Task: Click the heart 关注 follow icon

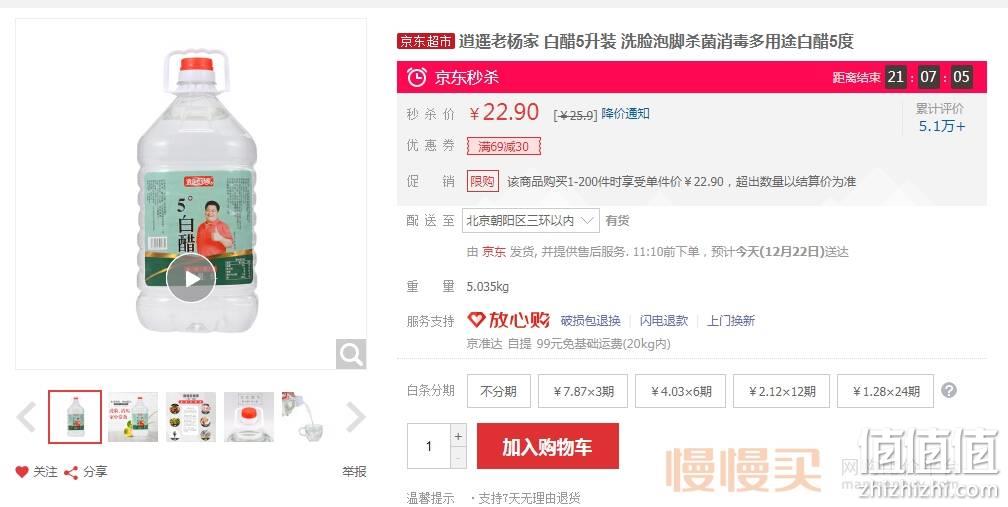Action: pyautogui.click(x=22, y=472)
